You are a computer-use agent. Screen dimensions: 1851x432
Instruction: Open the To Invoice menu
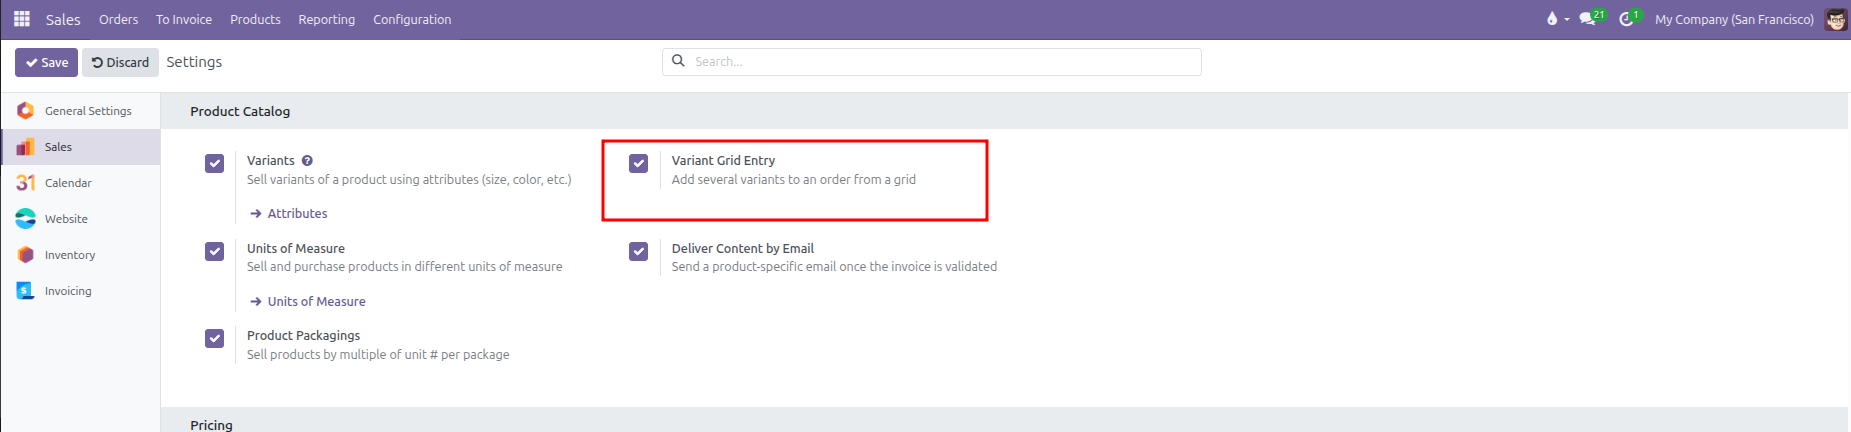184,19
